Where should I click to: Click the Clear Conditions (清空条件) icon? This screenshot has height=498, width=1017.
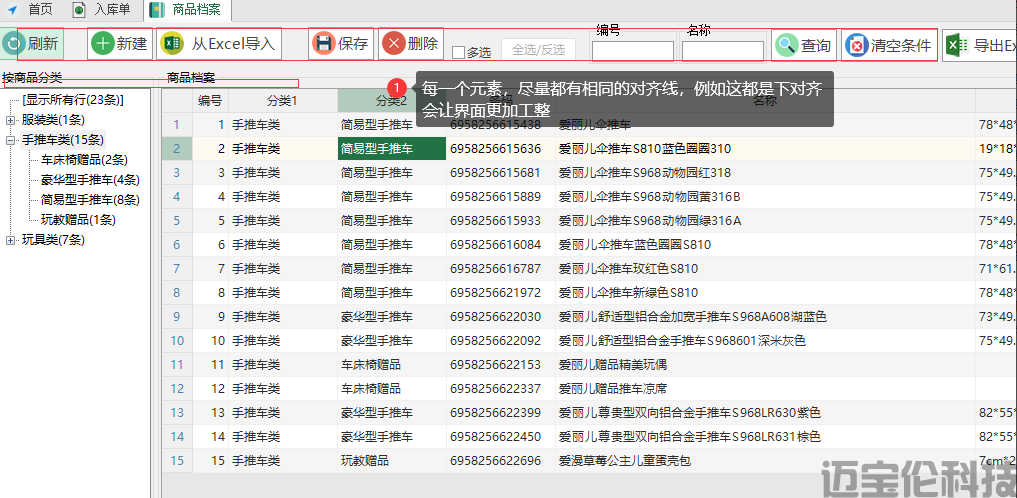[x=857, y=45]
